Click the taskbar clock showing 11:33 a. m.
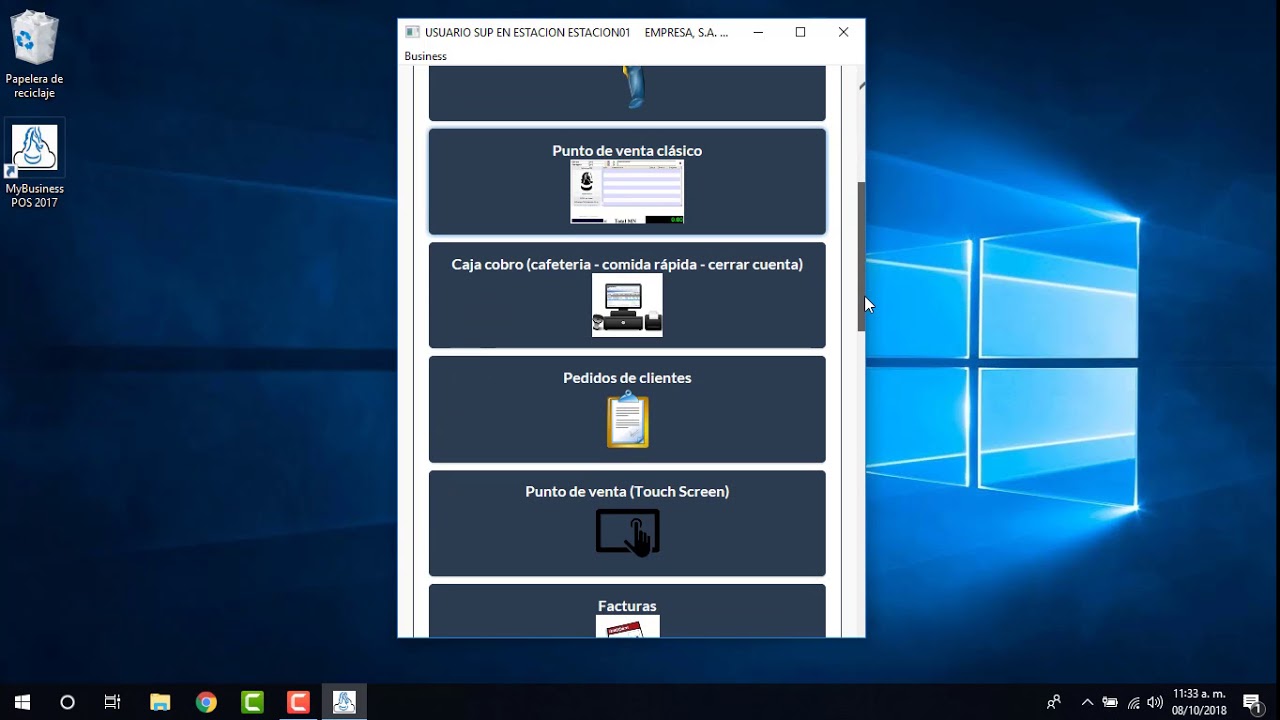The width and height of the screenshot is (1280, 720). (1199, 702)
